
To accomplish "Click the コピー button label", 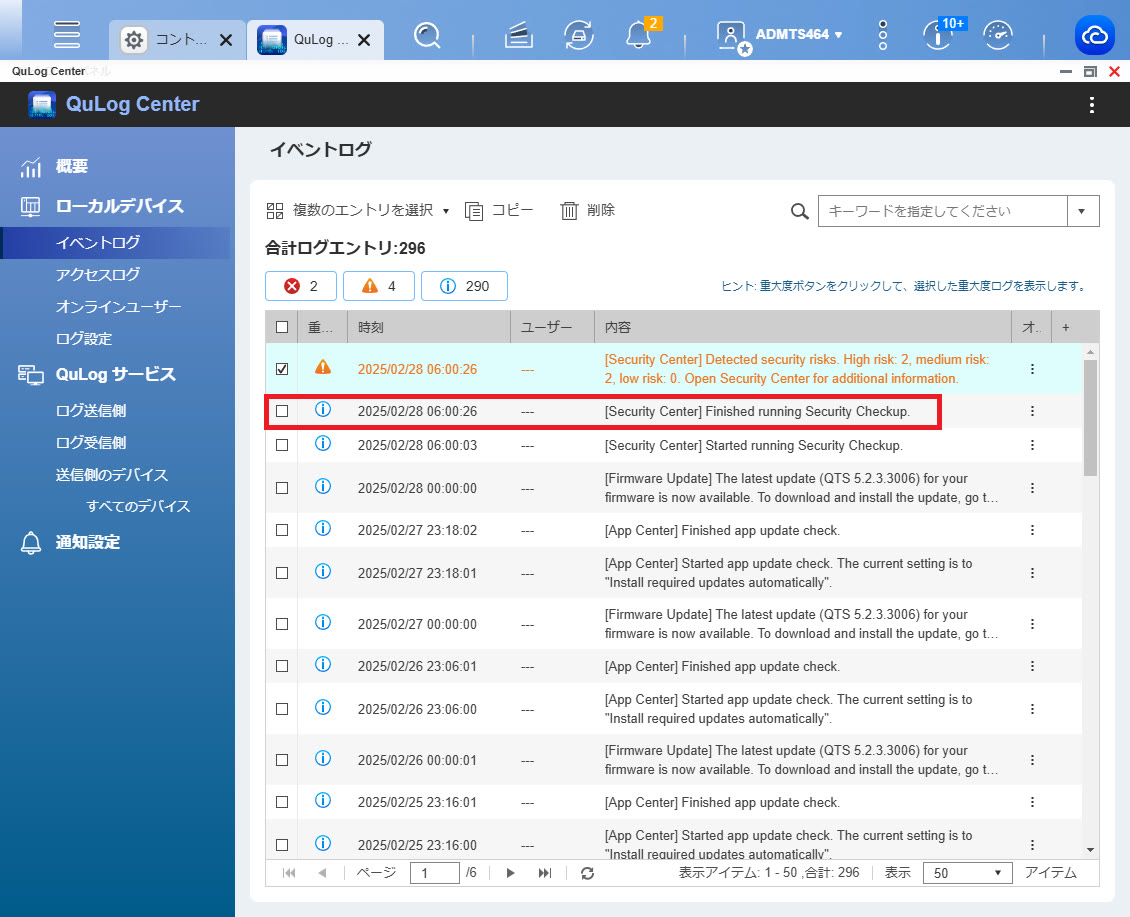I will click(x=512, y=211).
